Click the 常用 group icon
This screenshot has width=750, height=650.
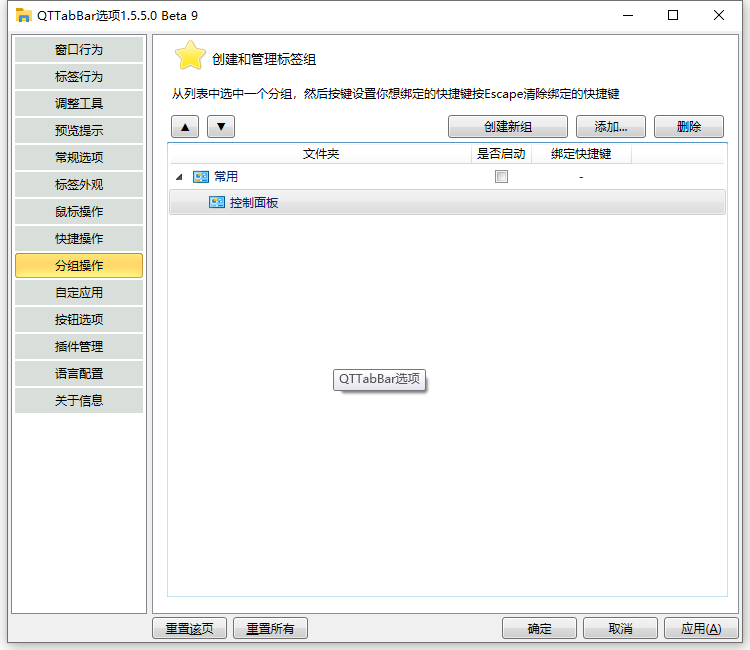[x=201, y=177]
